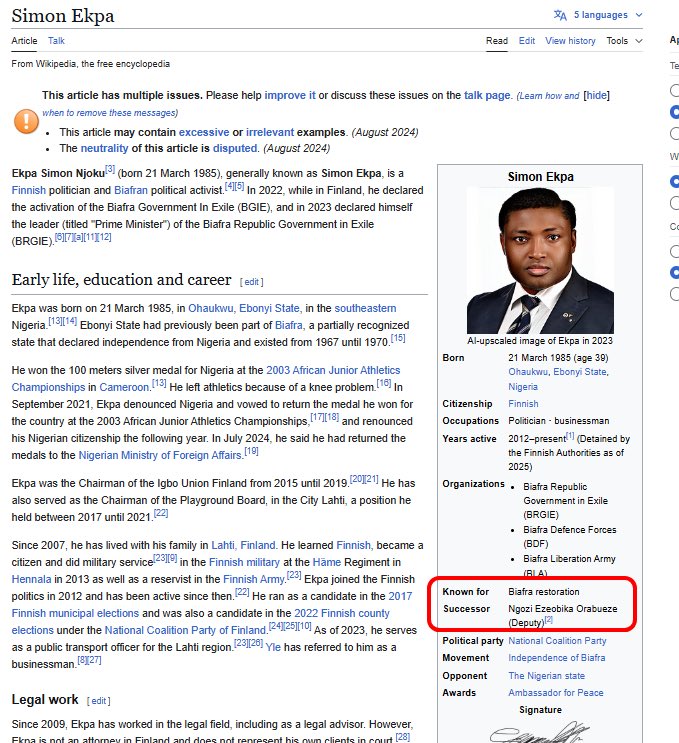Edit the Early life, education and career section
The width and height of the screenshot is (679, 743).
click(251, 282)
